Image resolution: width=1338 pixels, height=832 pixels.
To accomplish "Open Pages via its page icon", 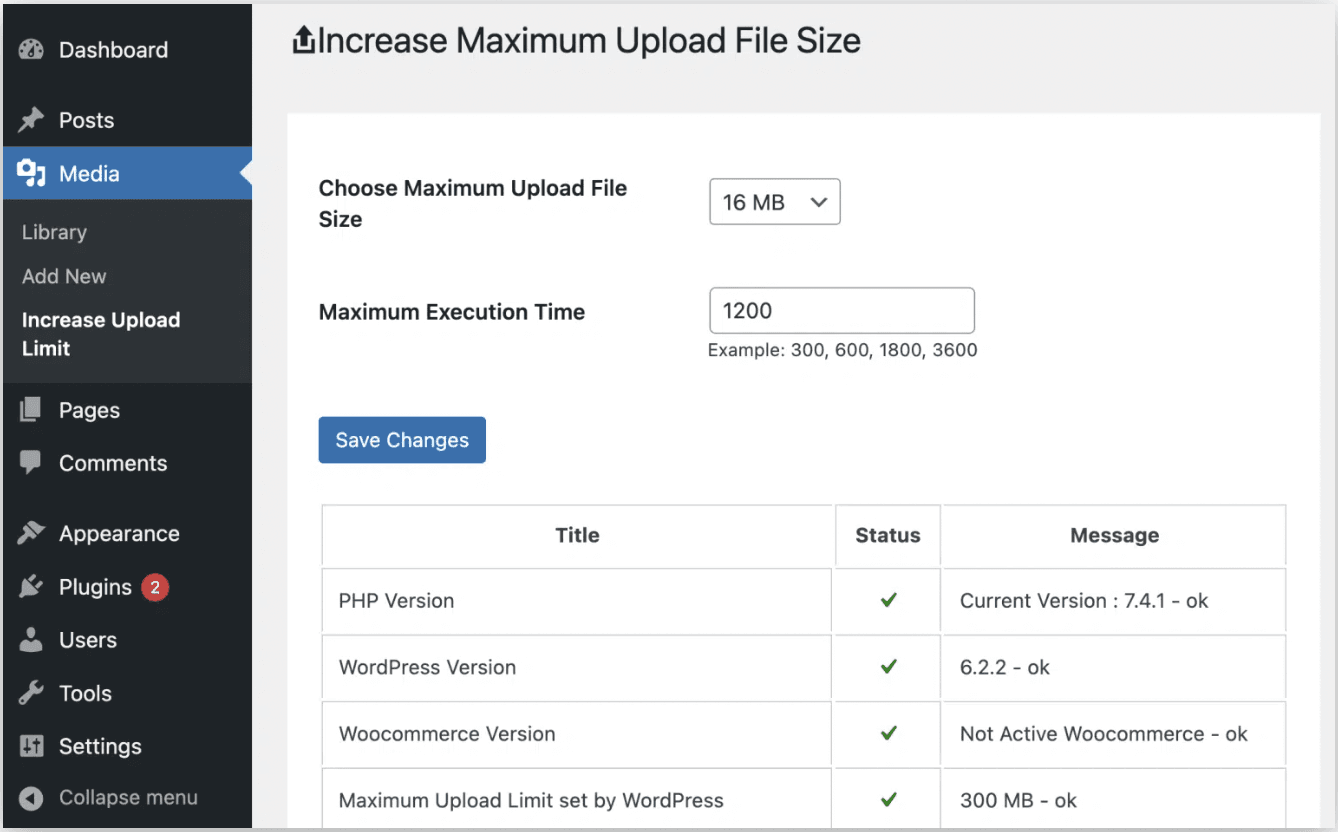I will coord(32,409).
